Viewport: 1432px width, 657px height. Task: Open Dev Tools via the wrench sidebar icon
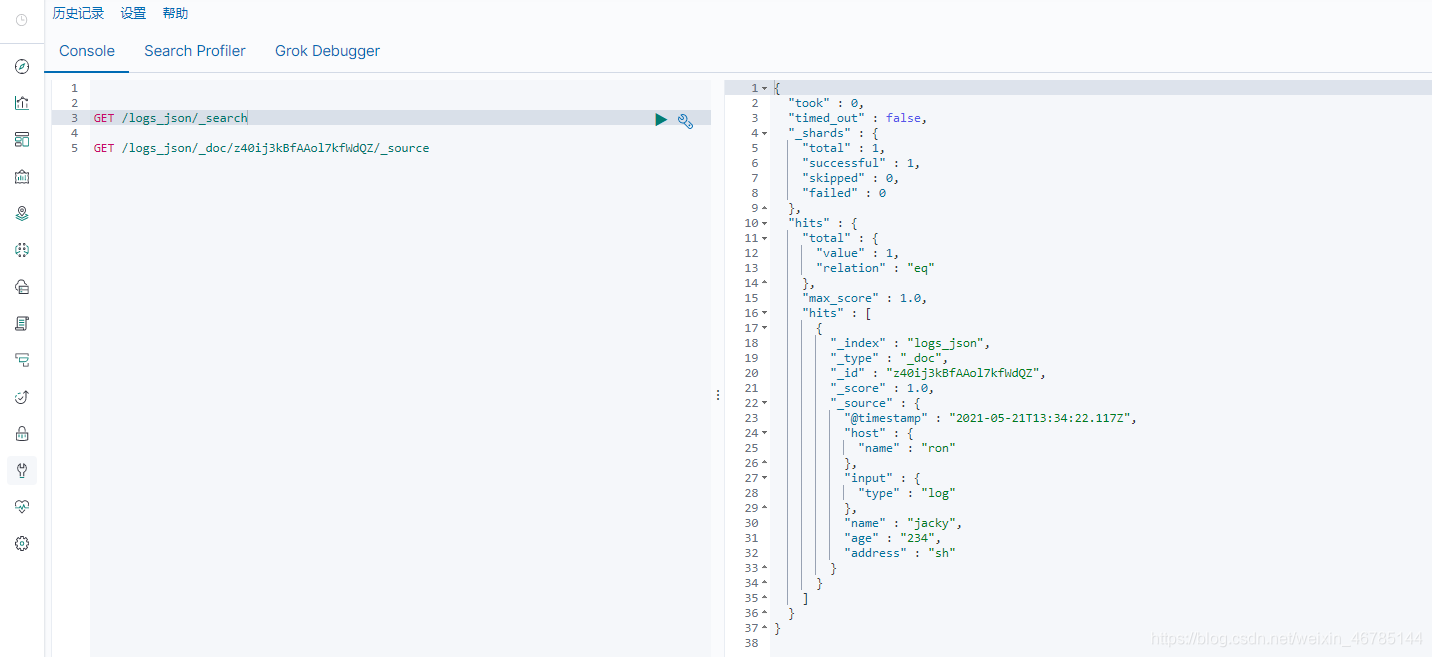click(21, 470)
